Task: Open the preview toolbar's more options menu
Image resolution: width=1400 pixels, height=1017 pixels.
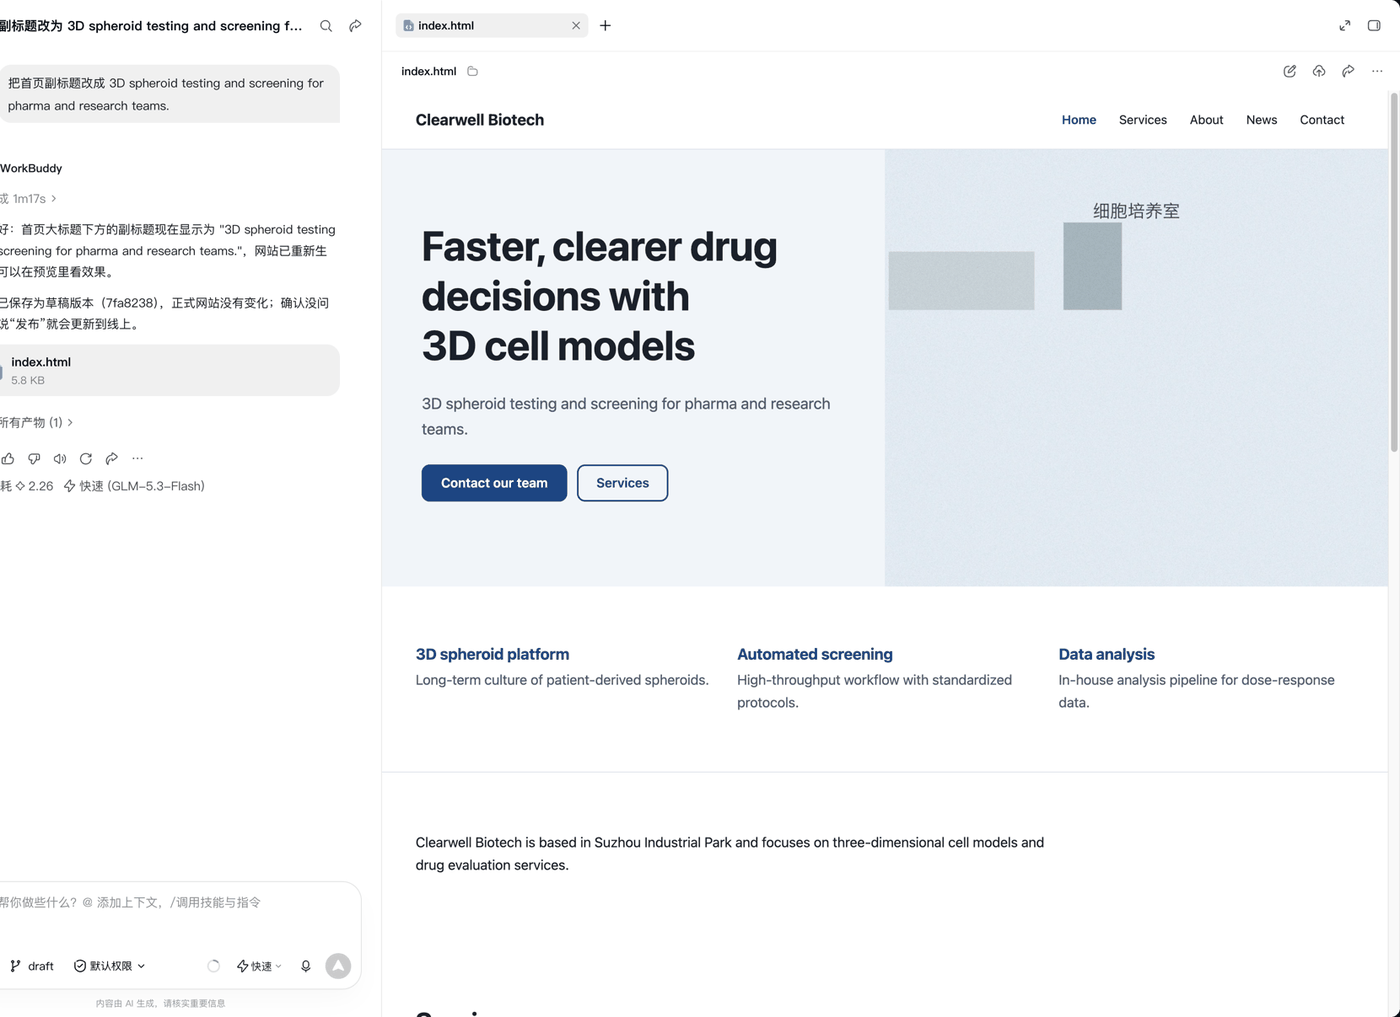Action: click(1377, 71)
